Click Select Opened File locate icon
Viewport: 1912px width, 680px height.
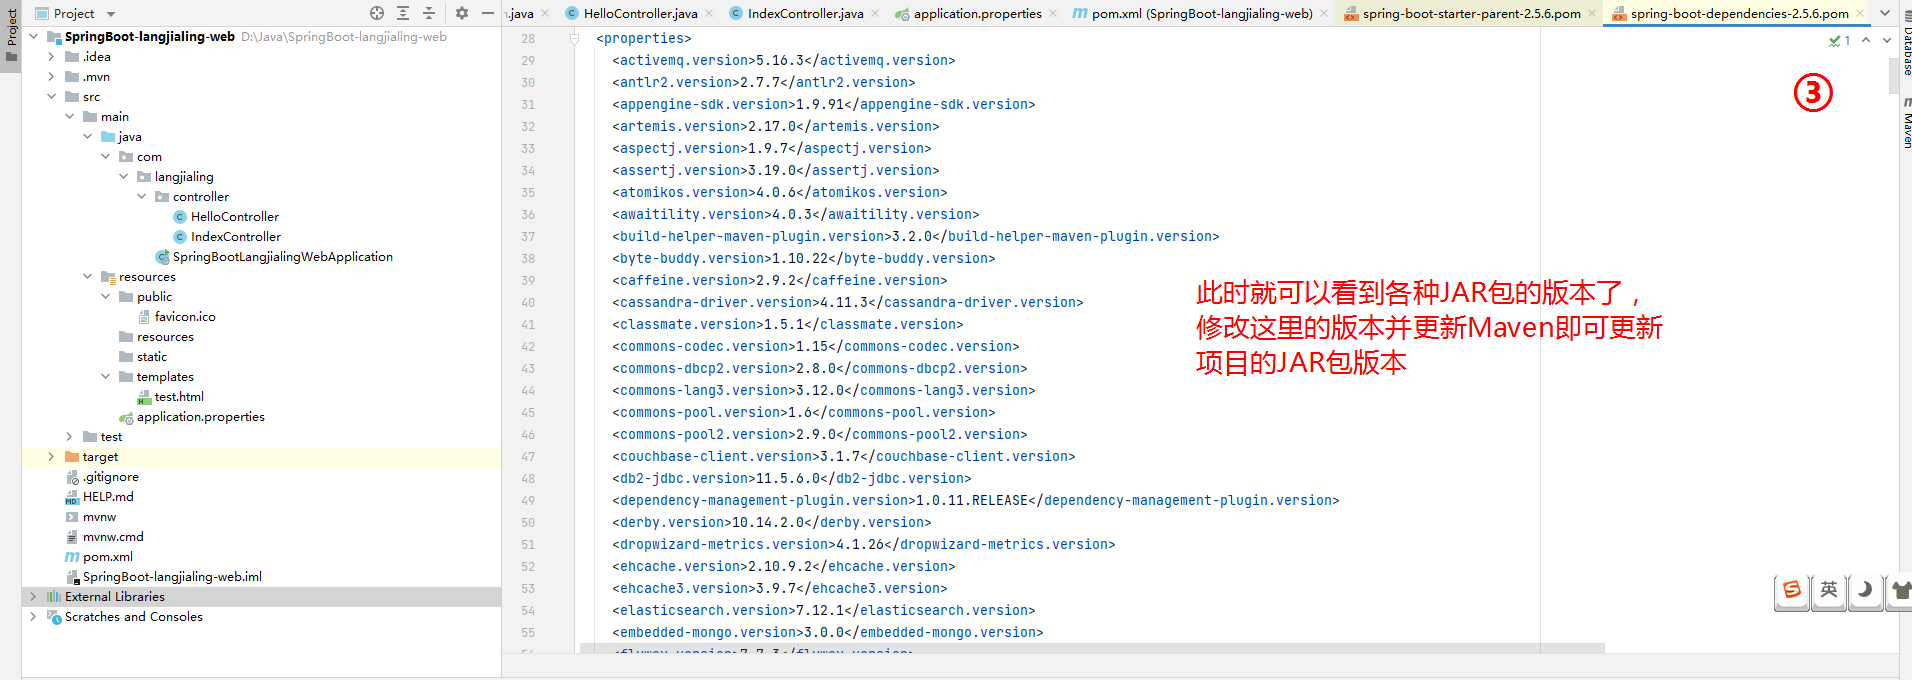pos(377,13)
